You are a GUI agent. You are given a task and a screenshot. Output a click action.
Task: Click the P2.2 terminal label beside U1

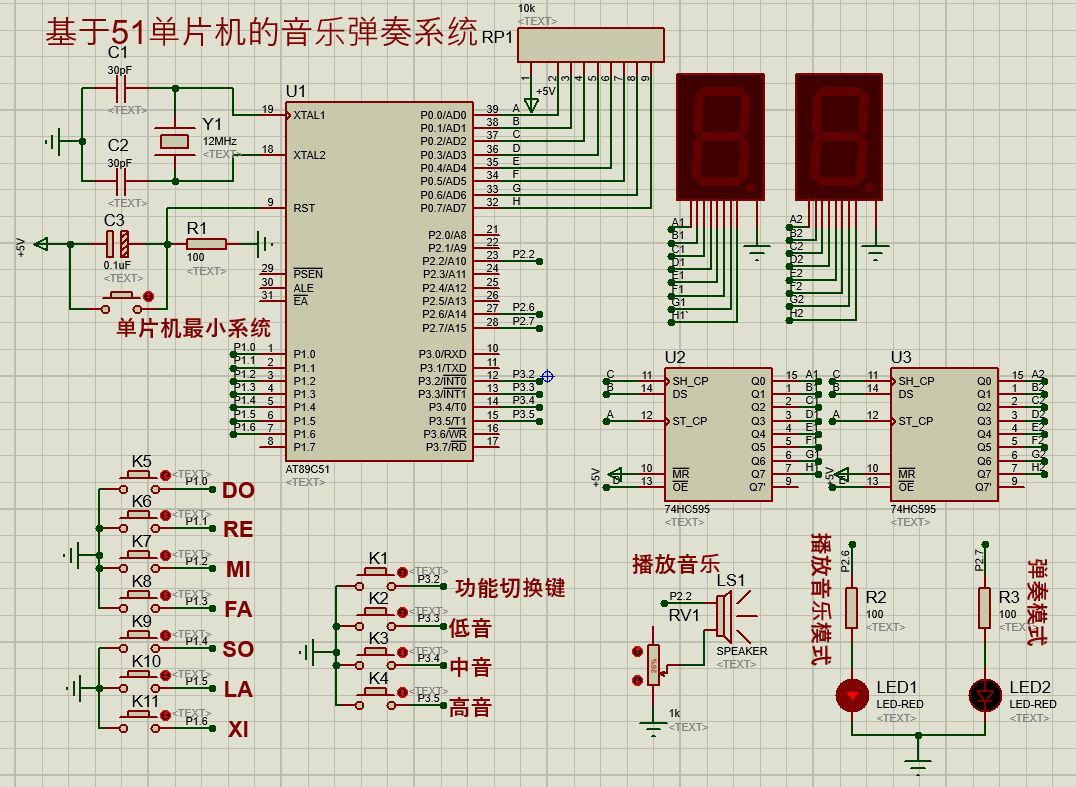click(x=524, y=255)
